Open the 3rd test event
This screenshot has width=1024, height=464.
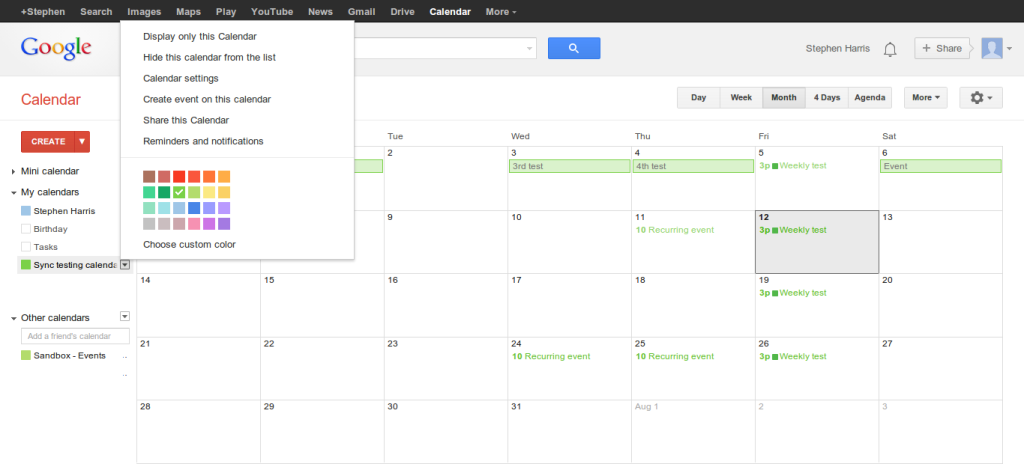pos(569,166)
